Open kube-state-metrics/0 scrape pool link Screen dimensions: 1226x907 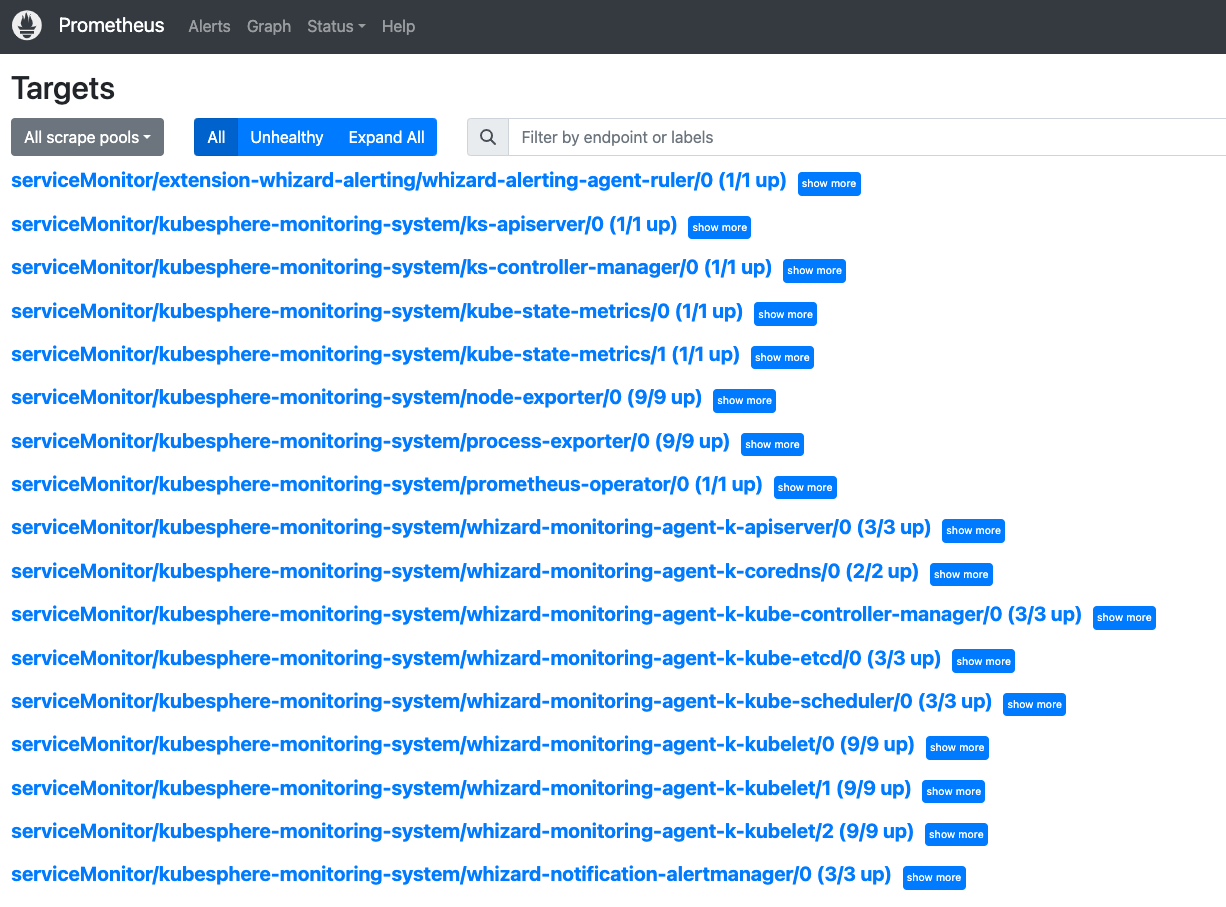tap(377, 311)
